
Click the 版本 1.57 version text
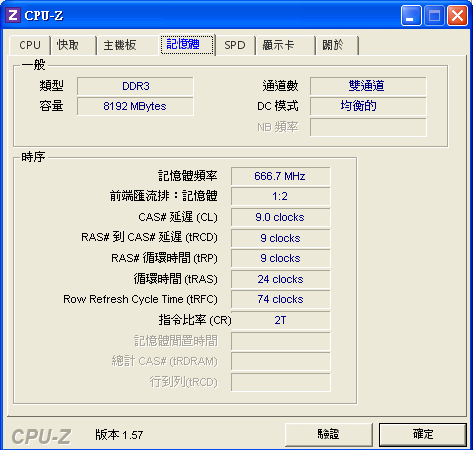119,435
